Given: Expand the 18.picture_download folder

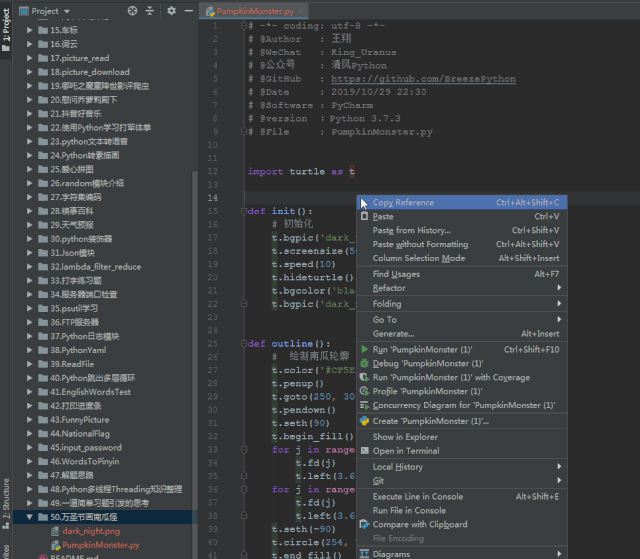Looking at the screenshot, I should point(29,72).
